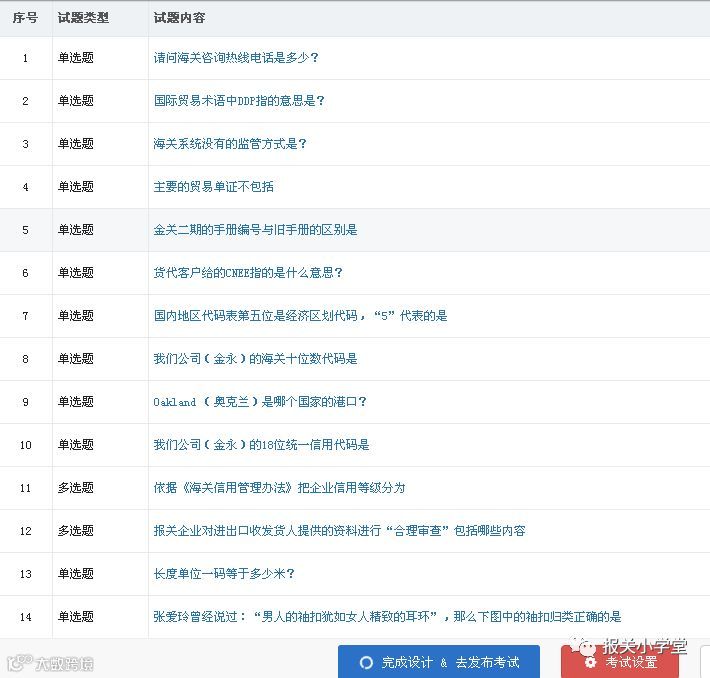Open question about Oakland (奥克兰) port

(x=260, y=402)
